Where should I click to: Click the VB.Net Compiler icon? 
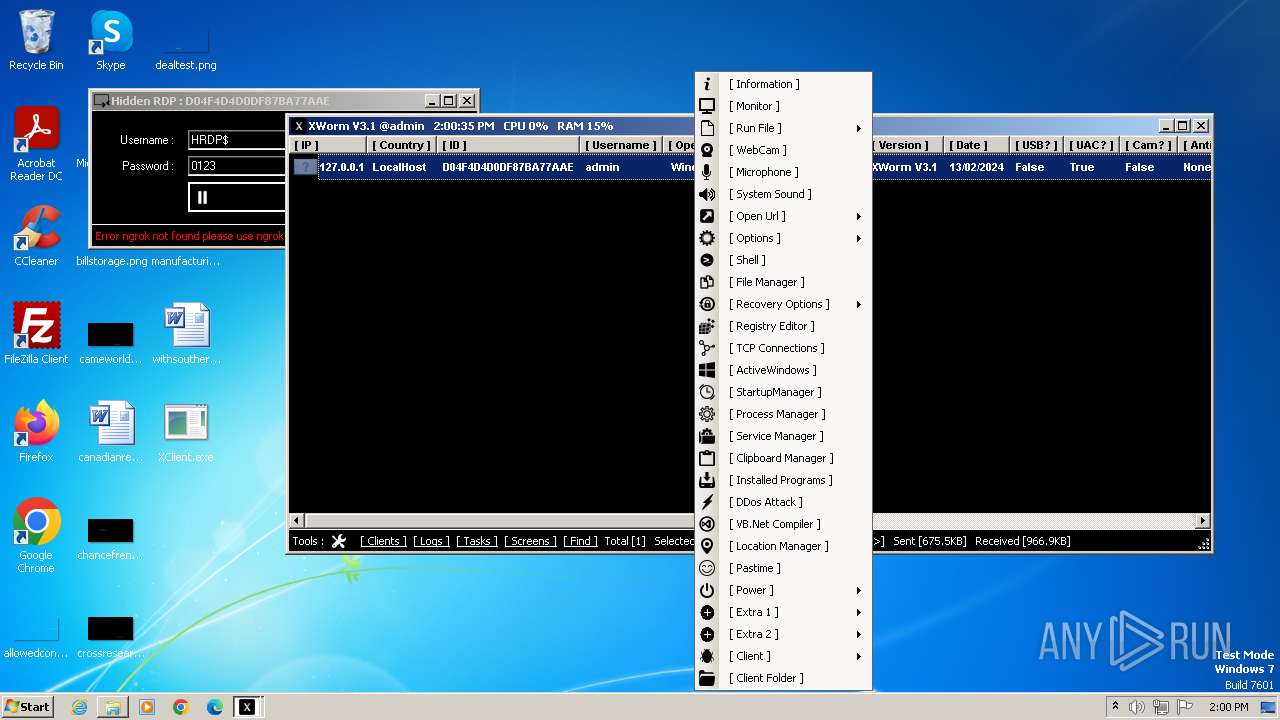[x=707, y=524]
